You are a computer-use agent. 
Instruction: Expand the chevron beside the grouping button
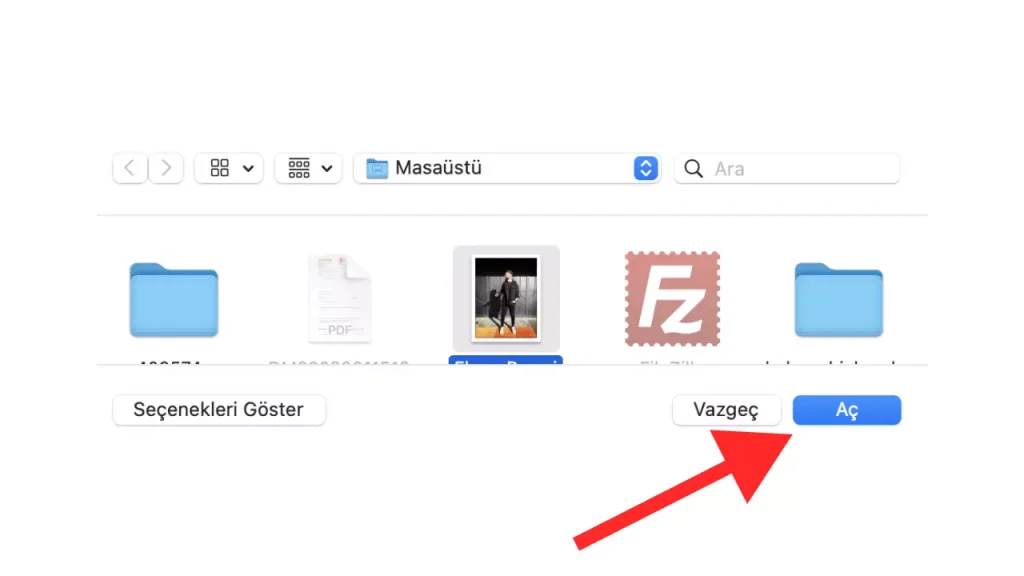tap(327, 168)
